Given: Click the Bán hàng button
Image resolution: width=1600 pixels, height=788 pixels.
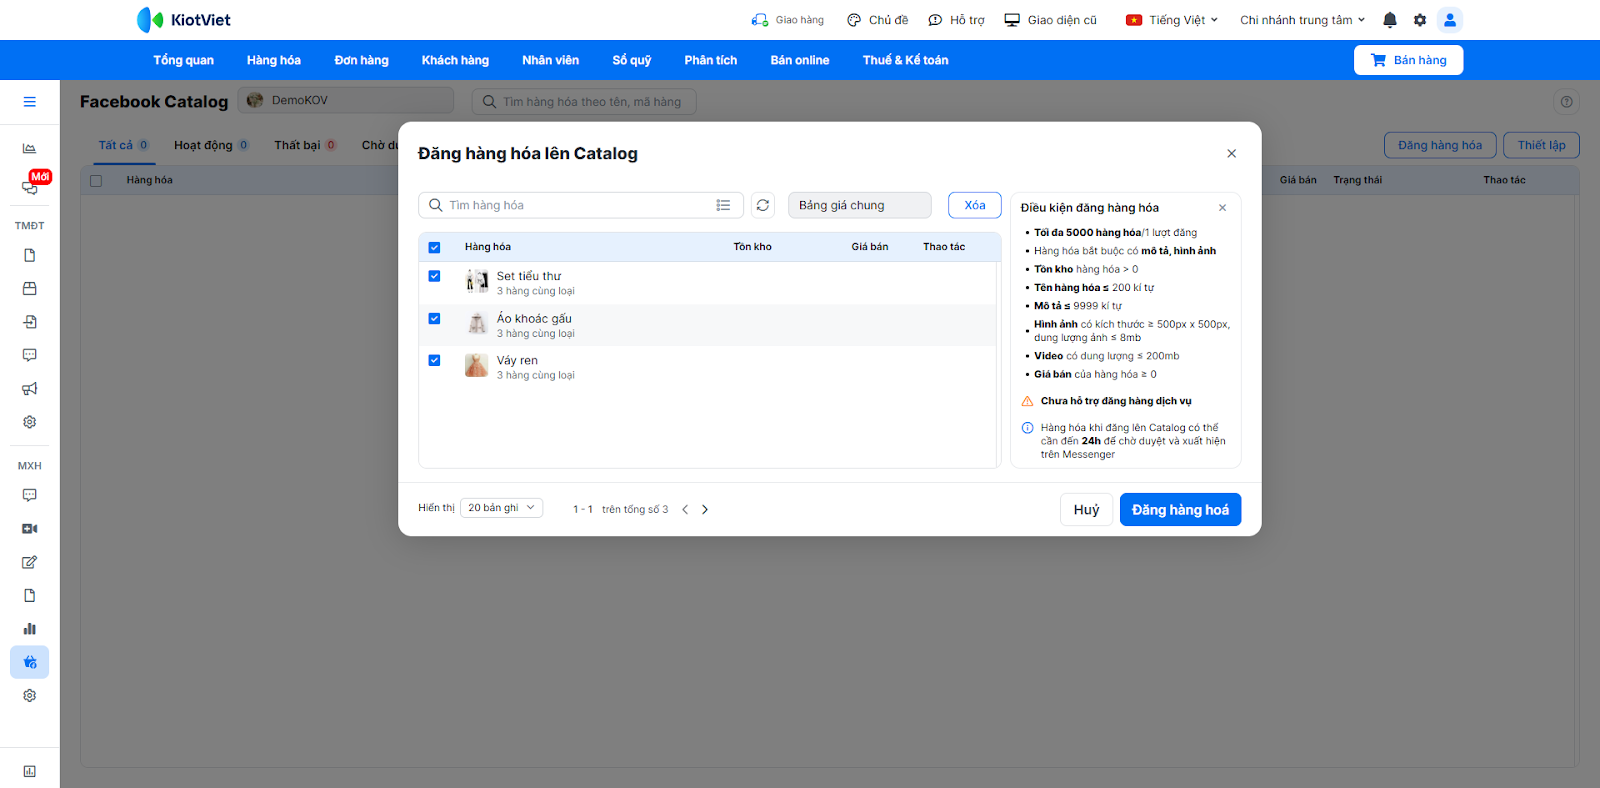Looking at the screenshot, I should pyautogui.click(x=1408, y=60).
